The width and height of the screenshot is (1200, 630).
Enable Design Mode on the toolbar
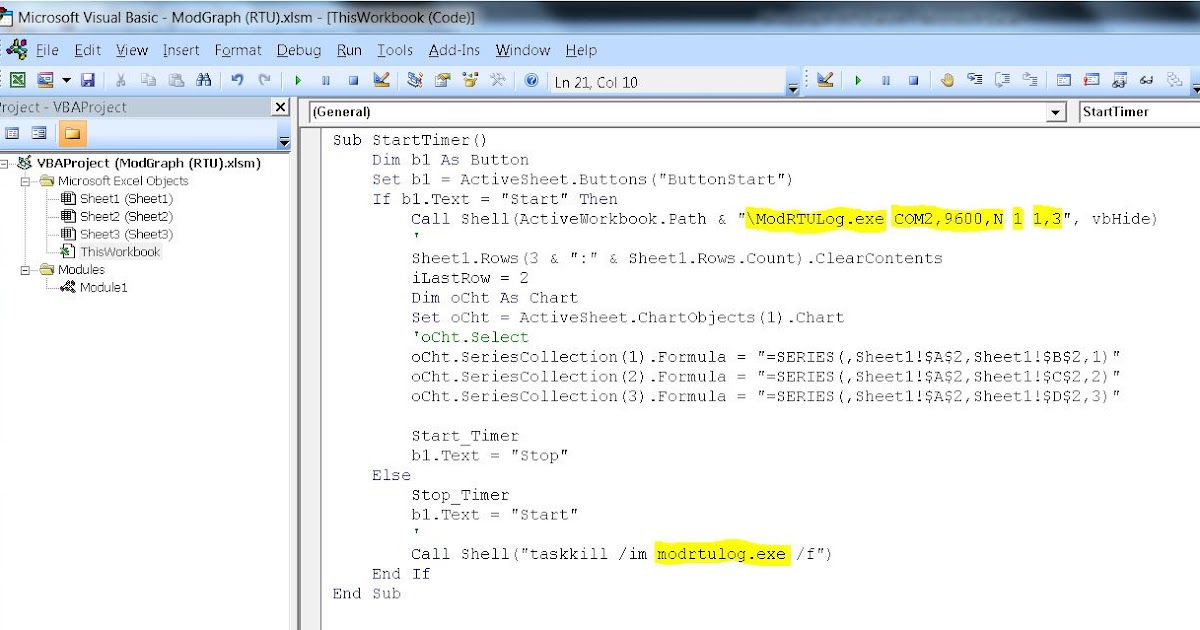coord(381,80)
